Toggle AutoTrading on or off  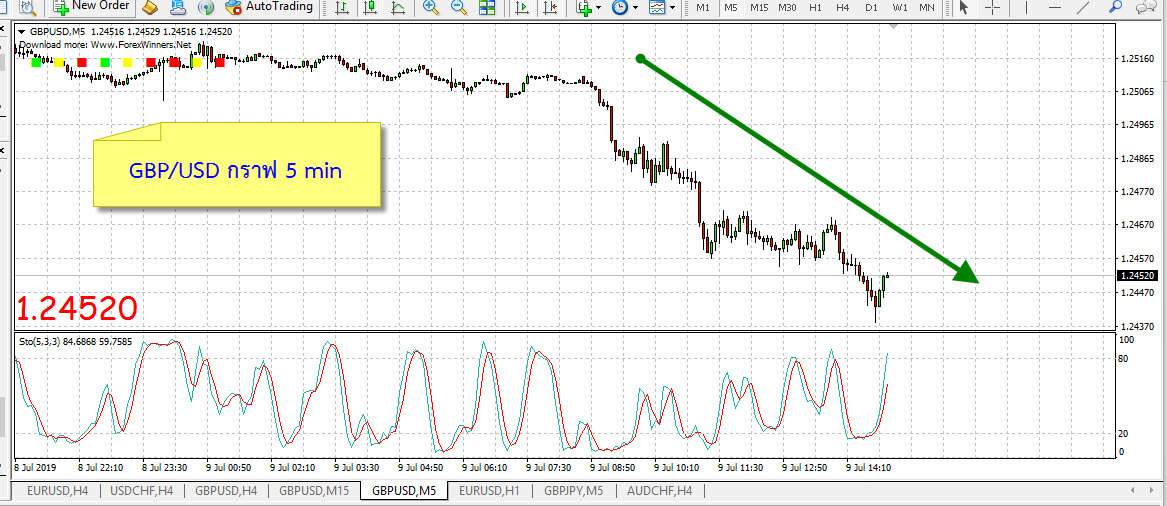(x=270, y=7)
